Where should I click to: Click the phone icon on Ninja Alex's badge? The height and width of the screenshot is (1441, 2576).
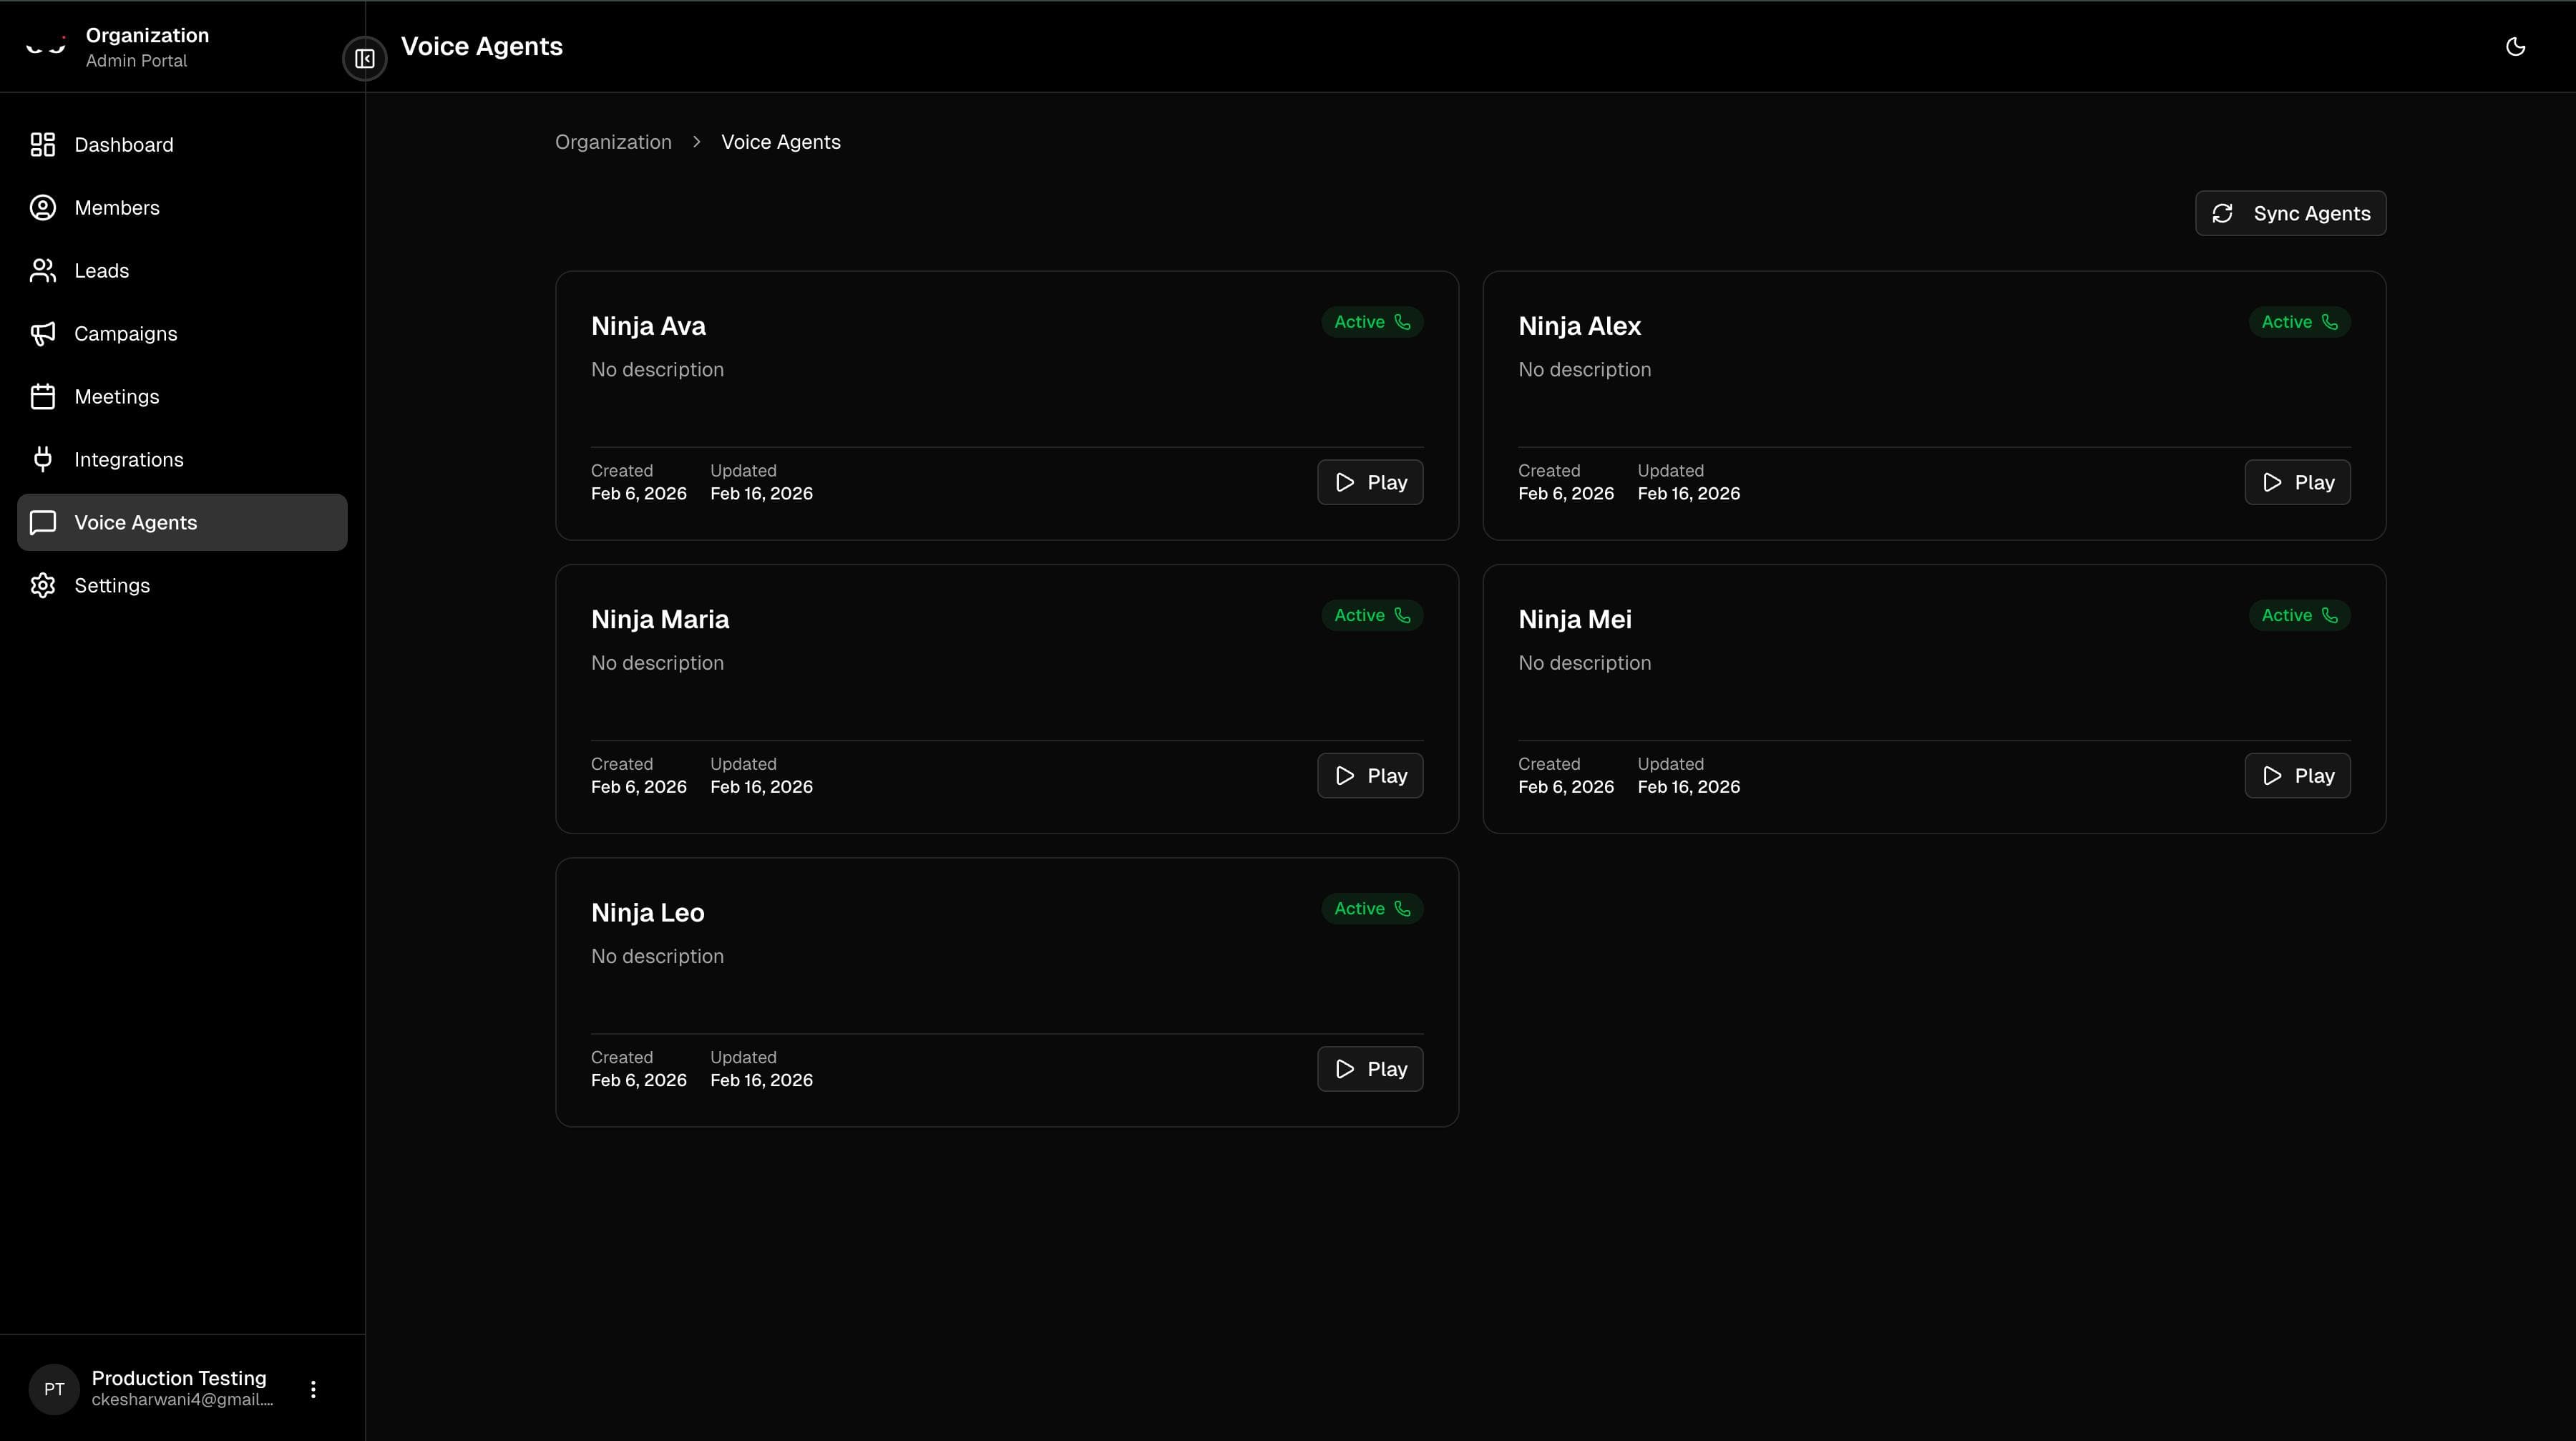point(2331,322)
